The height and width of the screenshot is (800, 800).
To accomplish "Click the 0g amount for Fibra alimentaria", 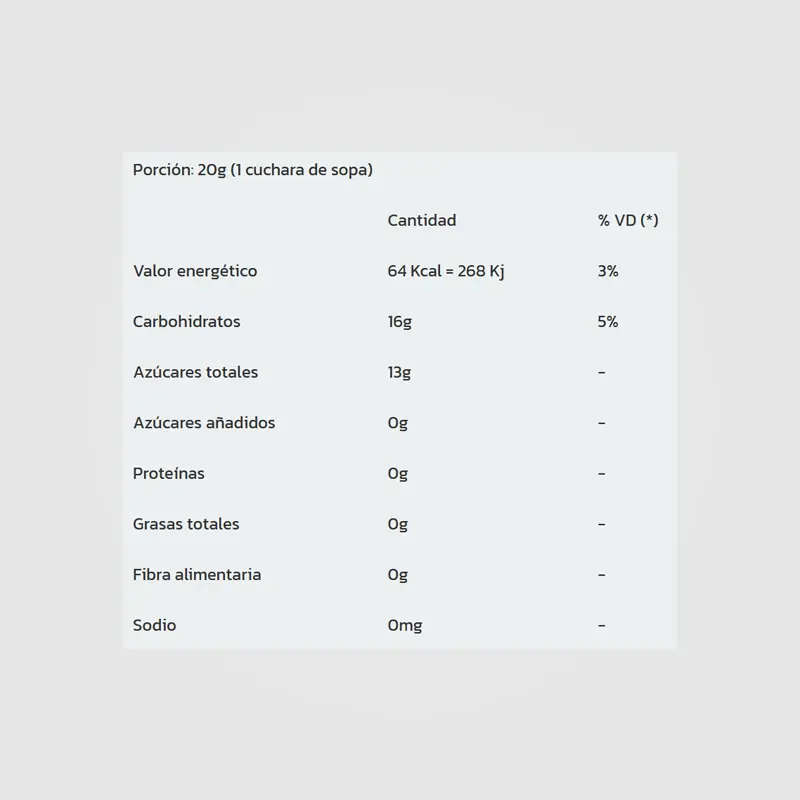I will point(398,575).
